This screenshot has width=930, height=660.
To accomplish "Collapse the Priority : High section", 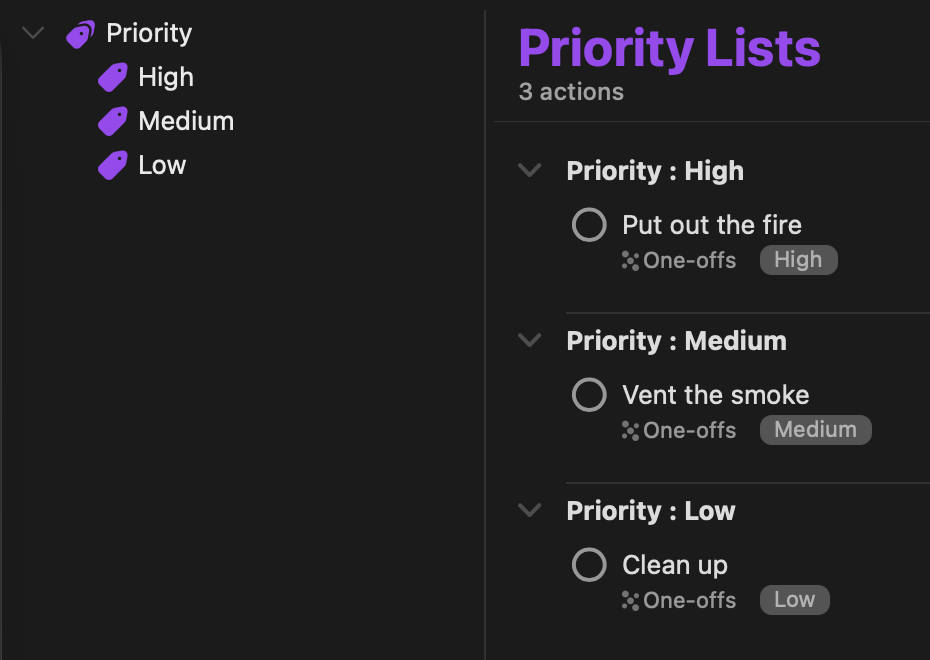I will pyautogui.click(x=529, y=171).
